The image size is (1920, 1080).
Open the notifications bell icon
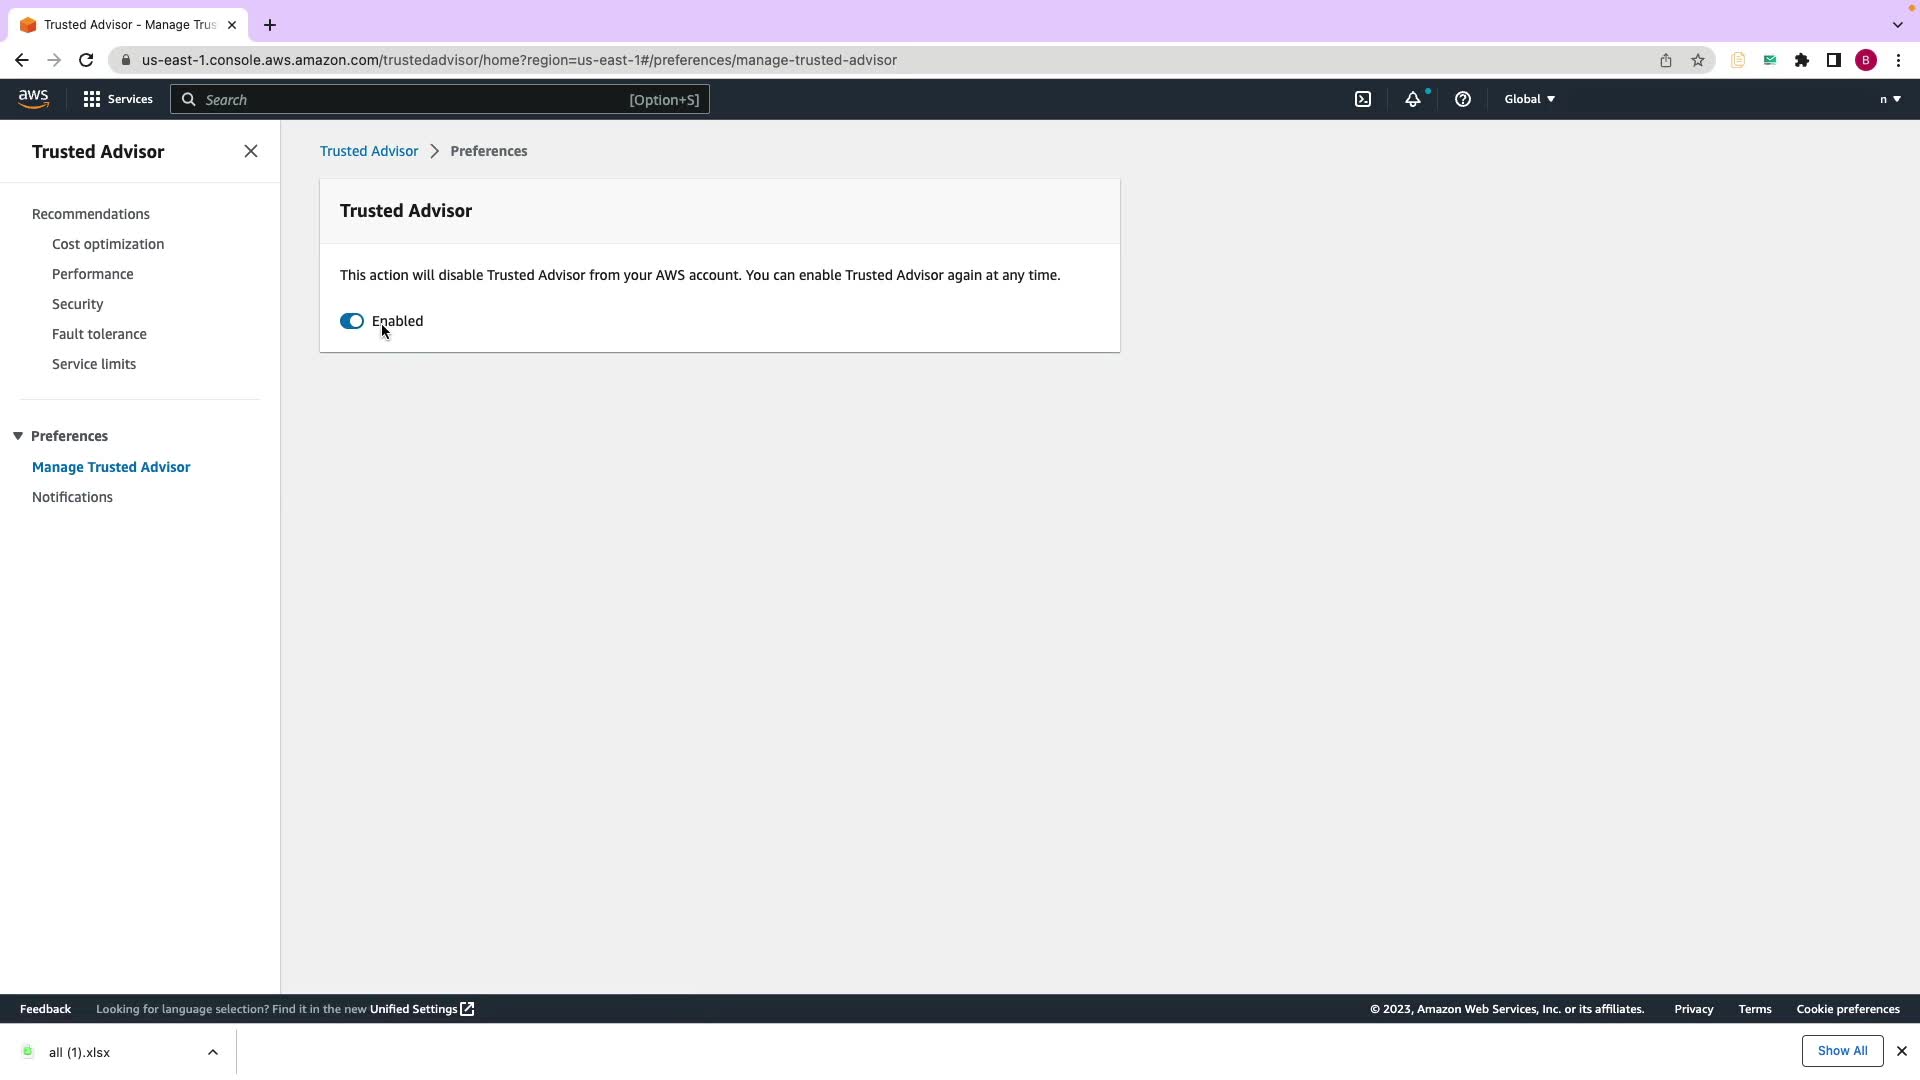pos(1412,99)
